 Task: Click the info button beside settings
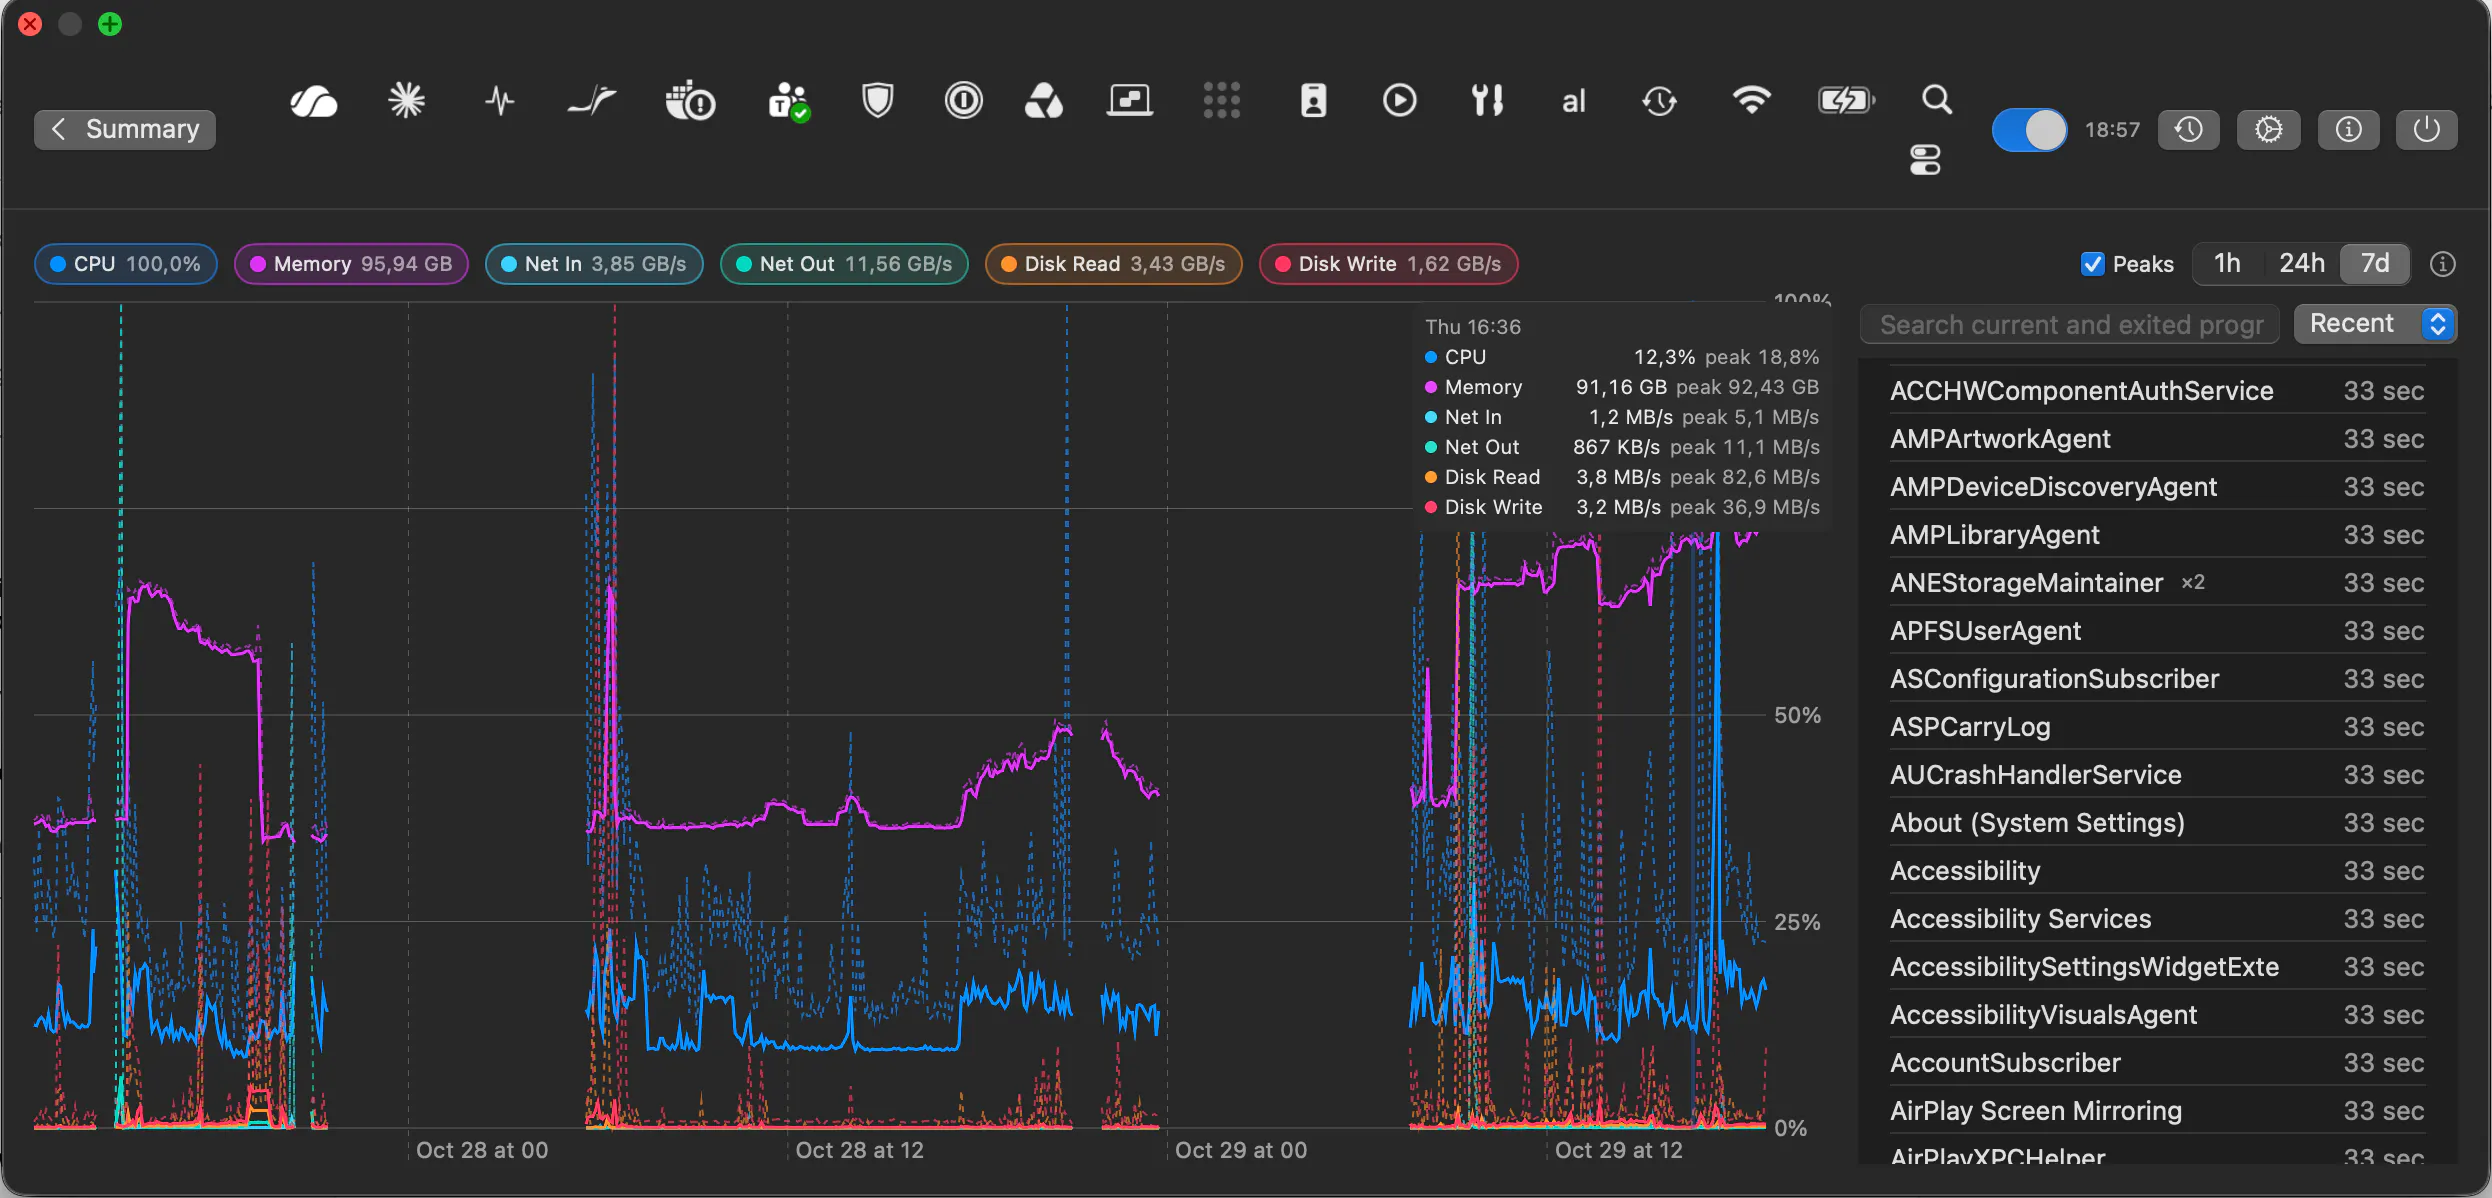[2348, 130]
